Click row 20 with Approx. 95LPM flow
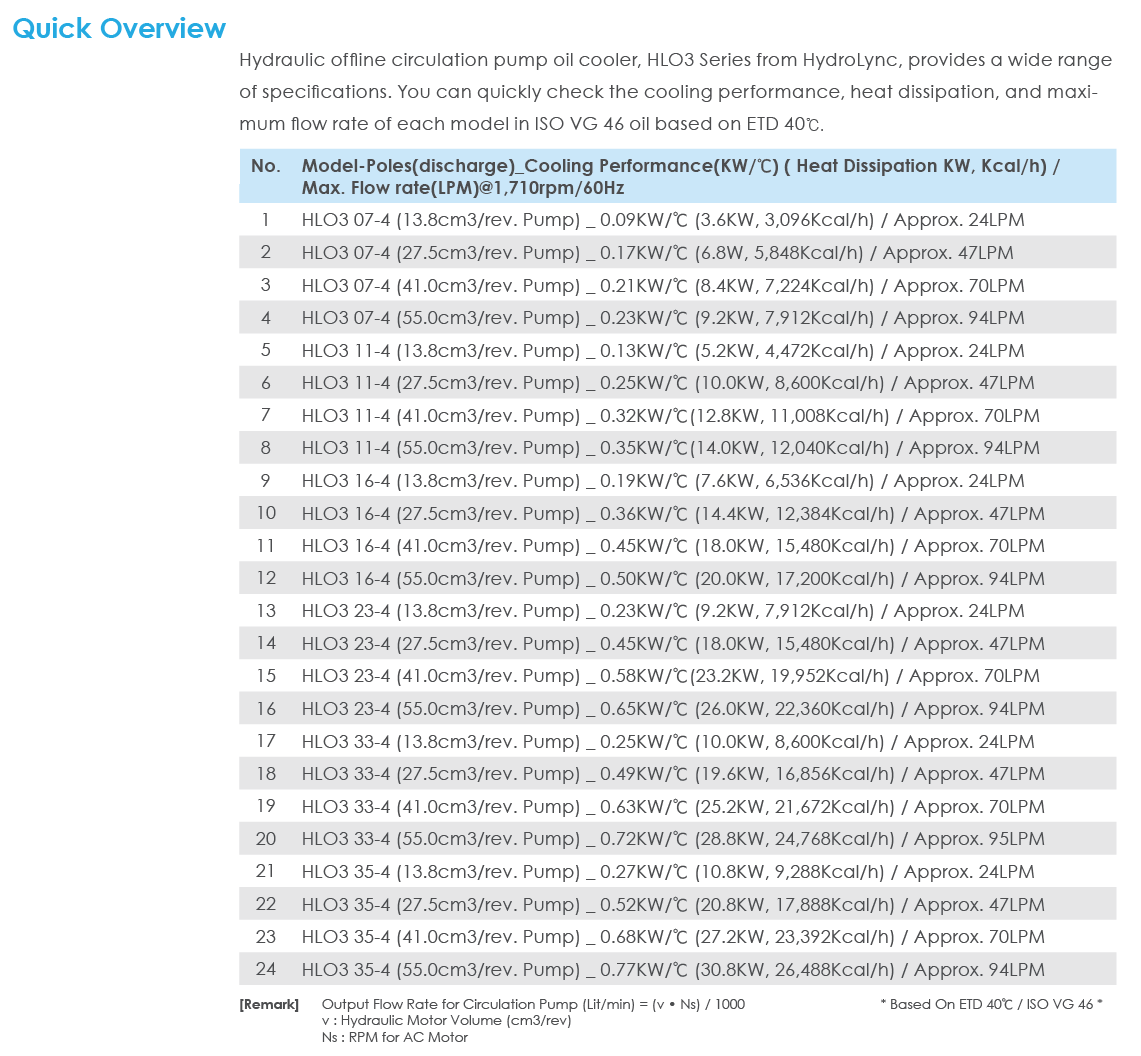This screenshot has height=1056, width=1141. click(672, 839)
